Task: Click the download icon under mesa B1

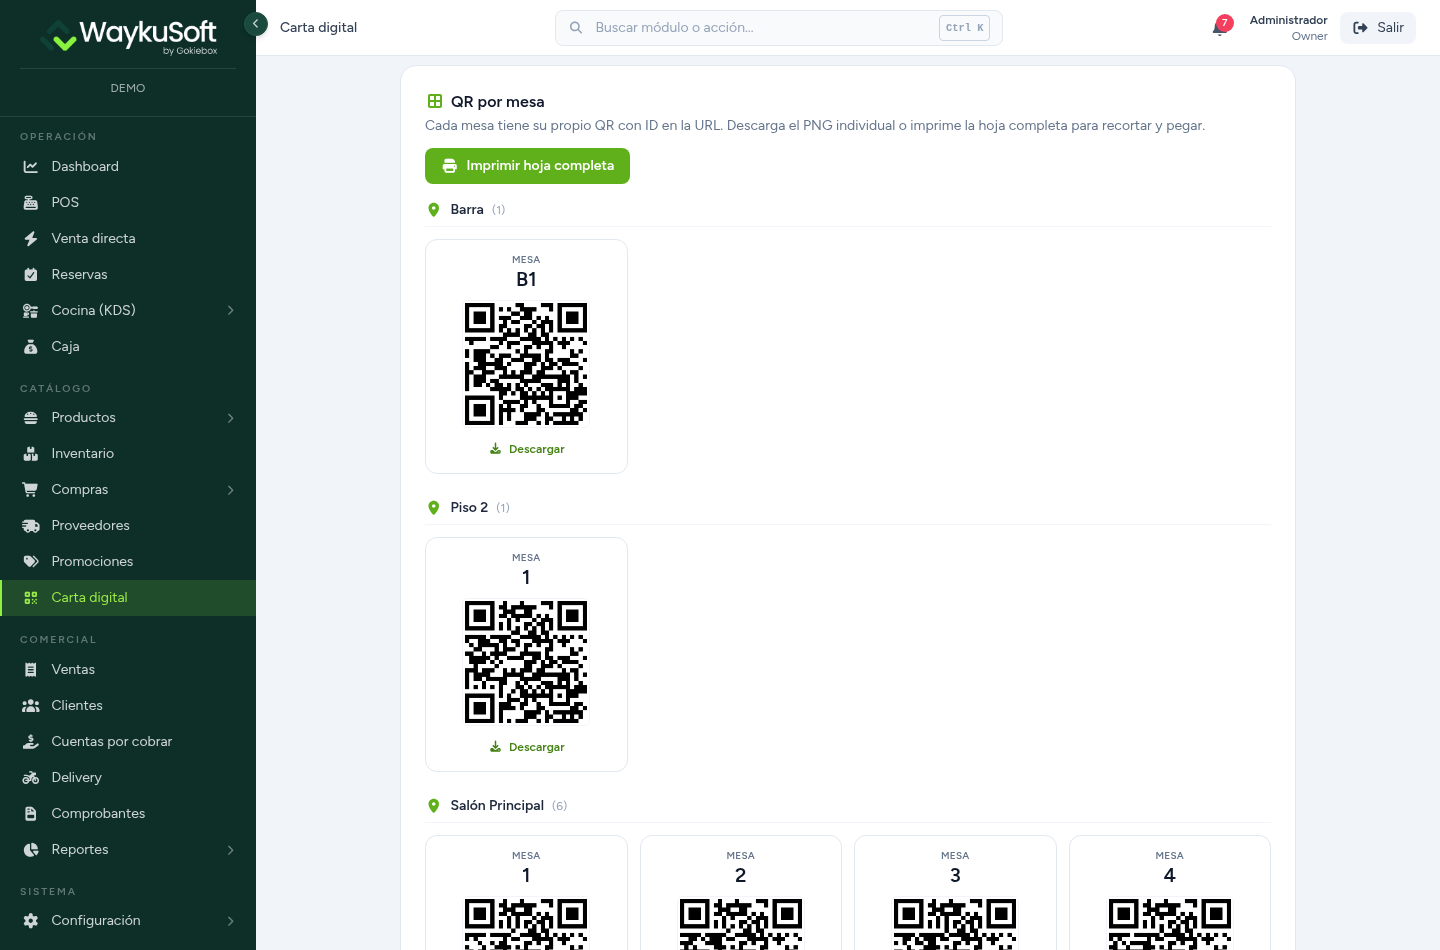Action: tap(495, 449)
